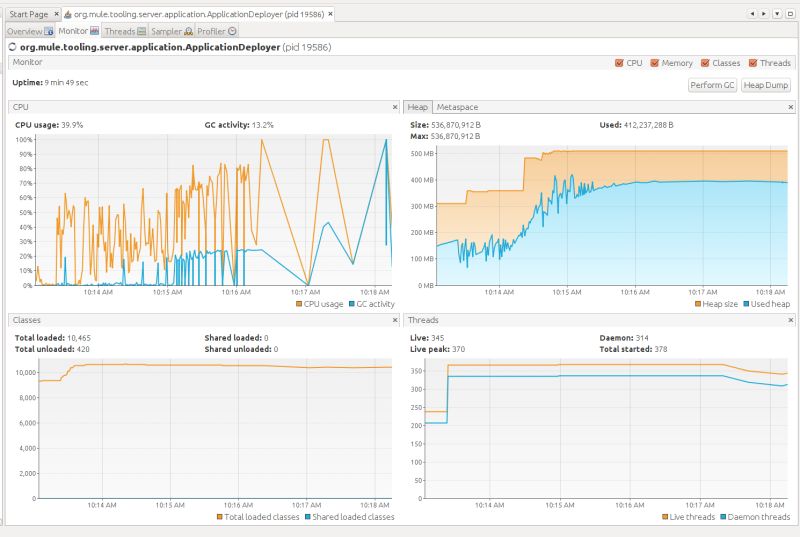Click the refresh icon beside the application title

pos(12,47)
